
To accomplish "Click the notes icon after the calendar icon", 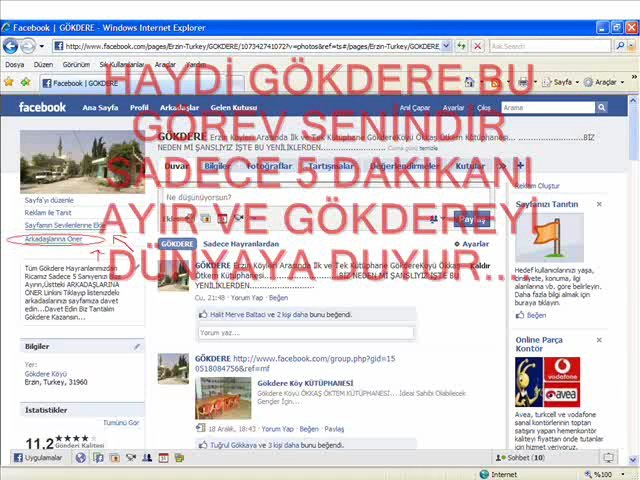I will pos(179,458).
